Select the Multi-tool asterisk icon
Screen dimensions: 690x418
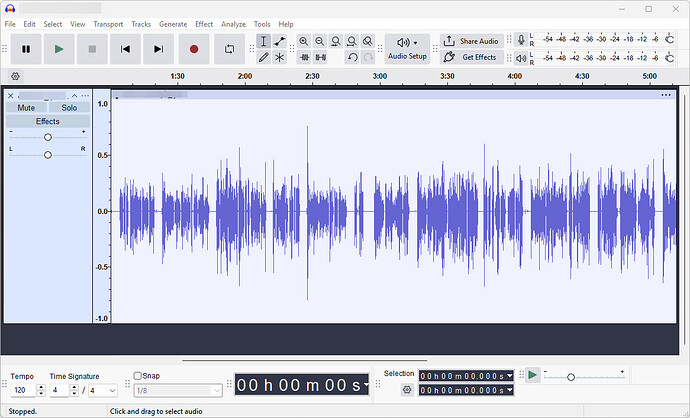pos(279,57)
